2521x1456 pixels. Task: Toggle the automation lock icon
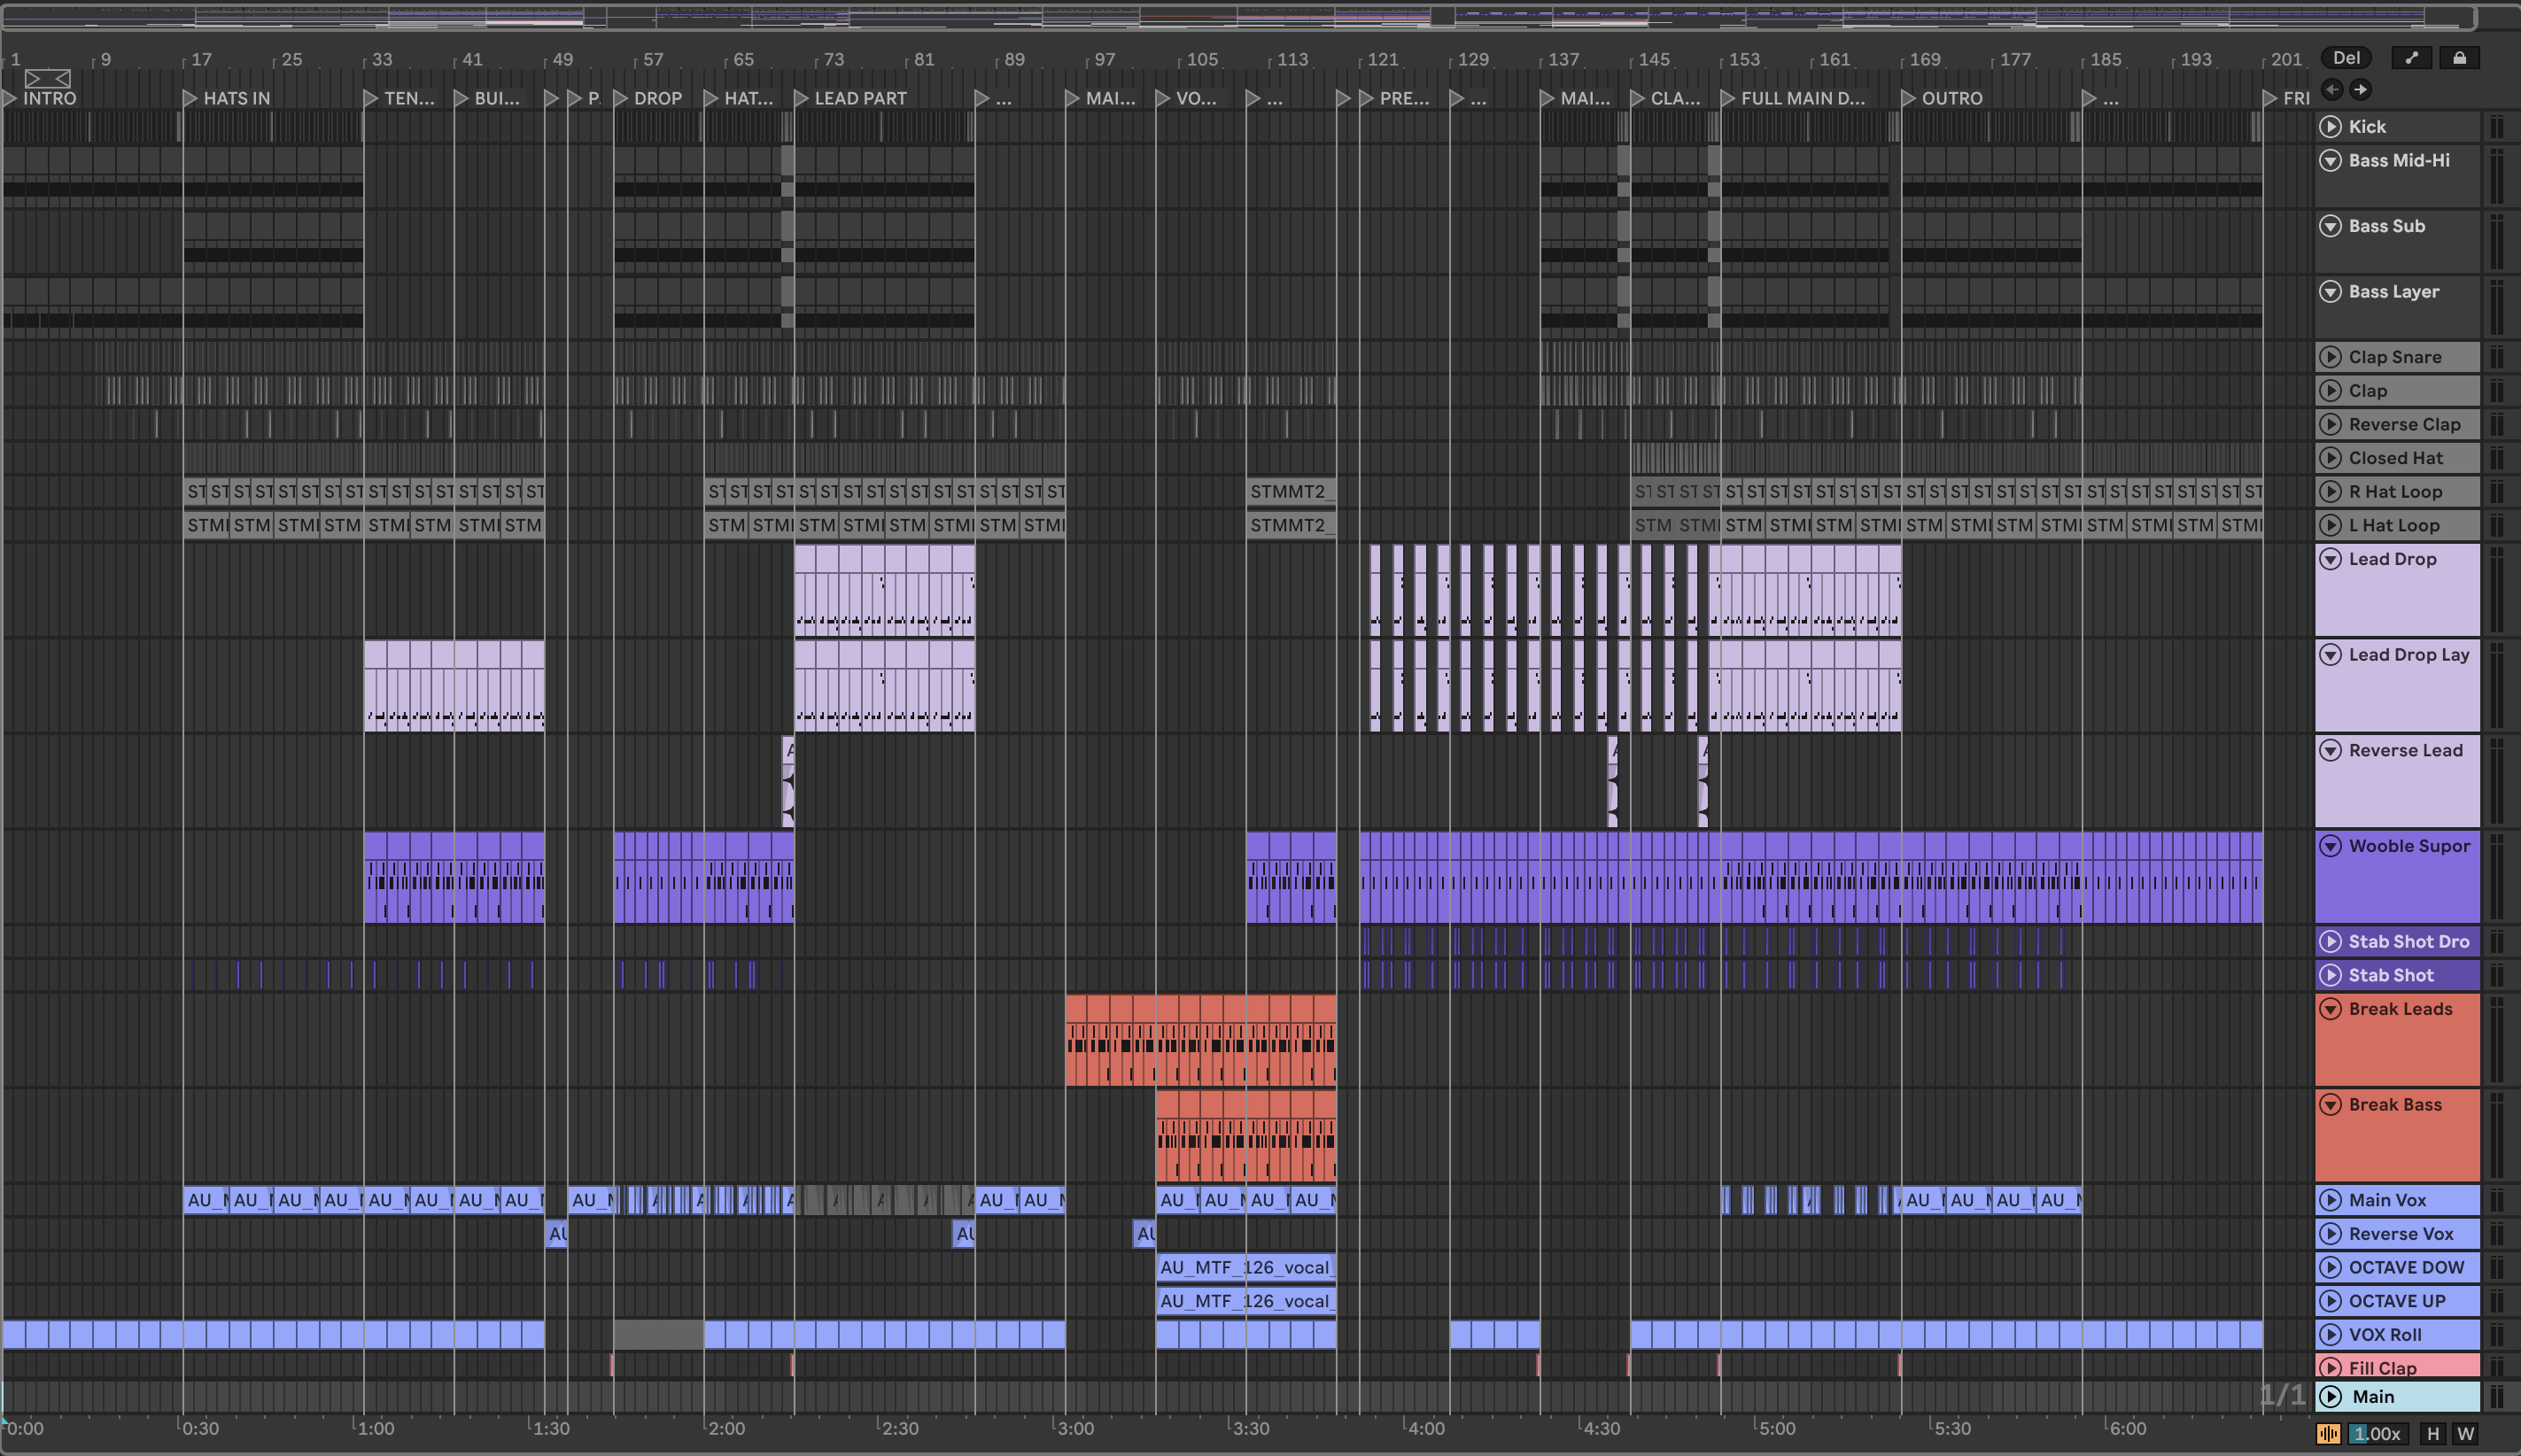pyautogui.click(x=2459, y=58)
